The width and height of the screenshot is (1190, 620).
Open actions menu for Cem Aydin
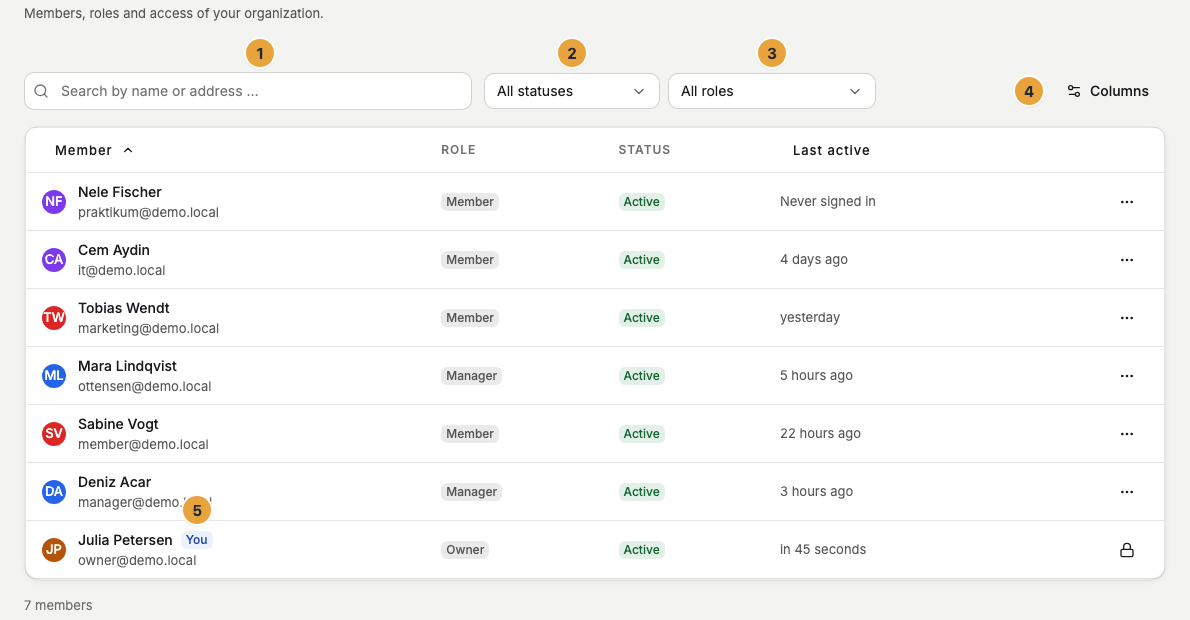(1126, 260)
